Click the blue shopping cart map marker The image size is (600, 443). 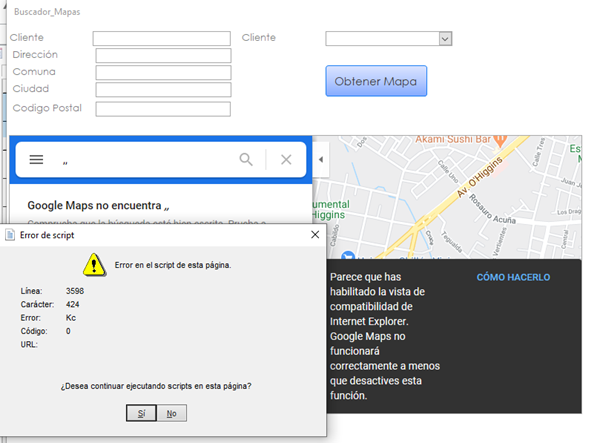pos(348,255)
